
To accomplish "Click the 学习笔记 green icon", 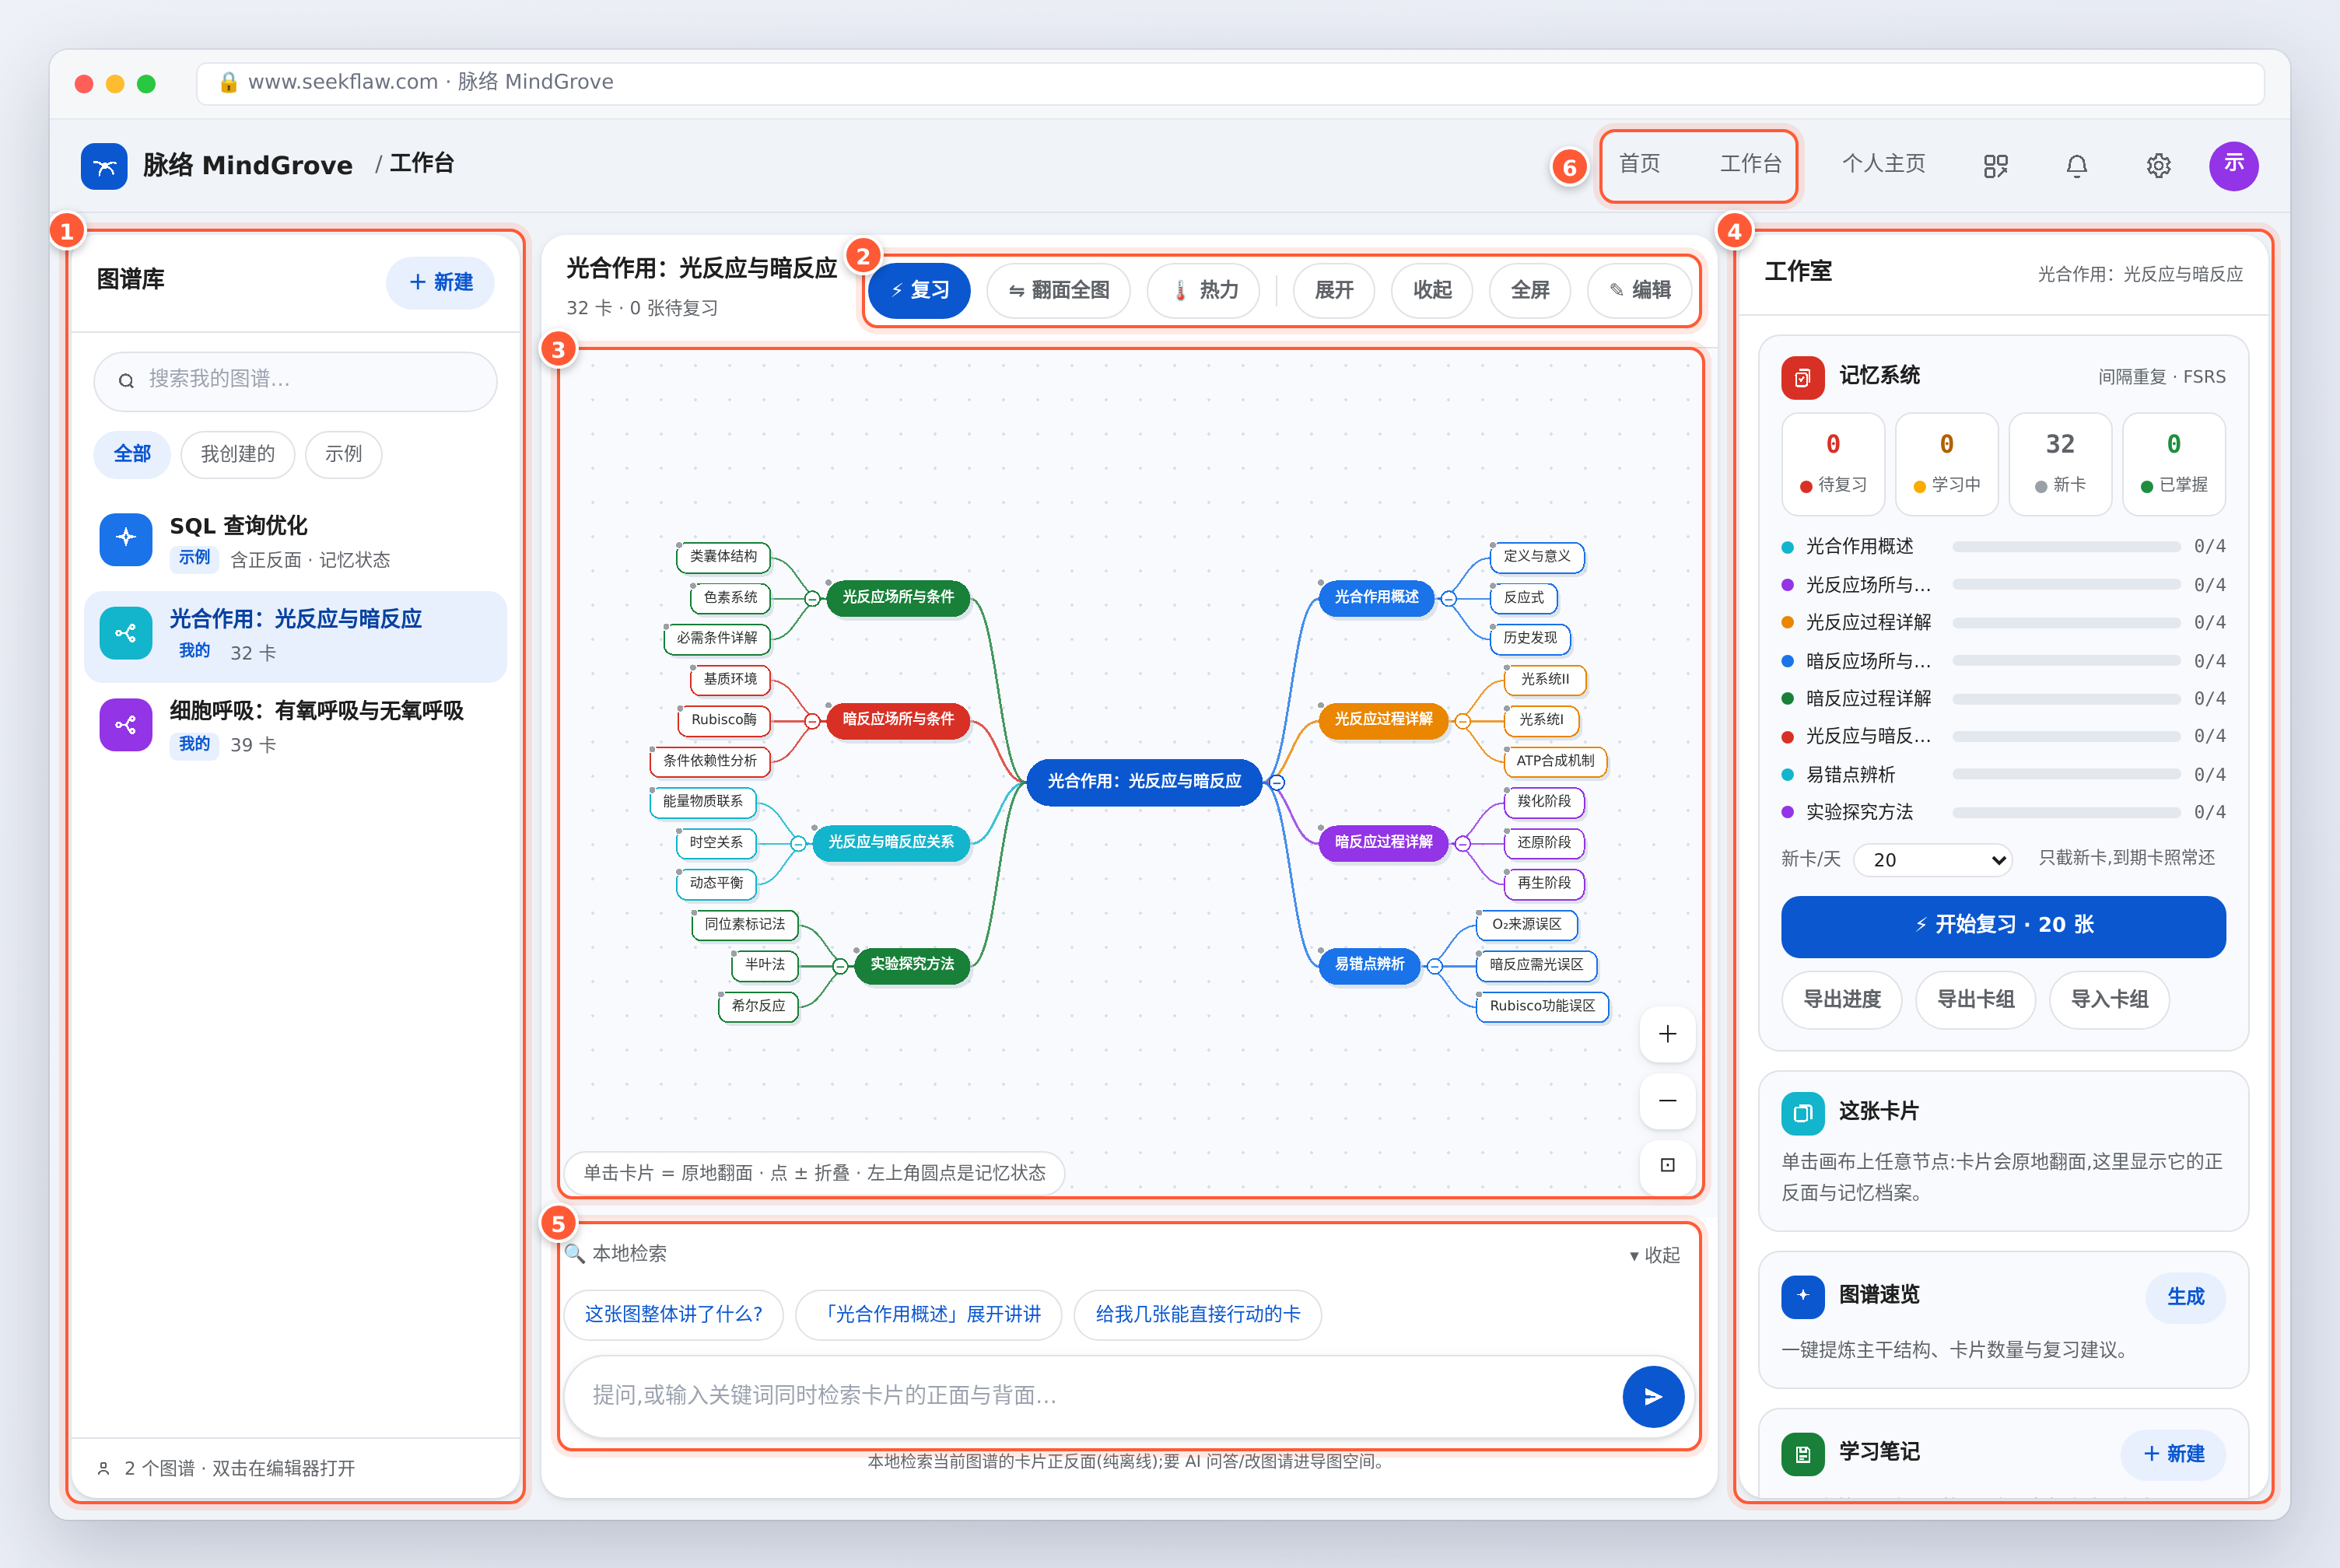I will [x=1802, y=1454].
